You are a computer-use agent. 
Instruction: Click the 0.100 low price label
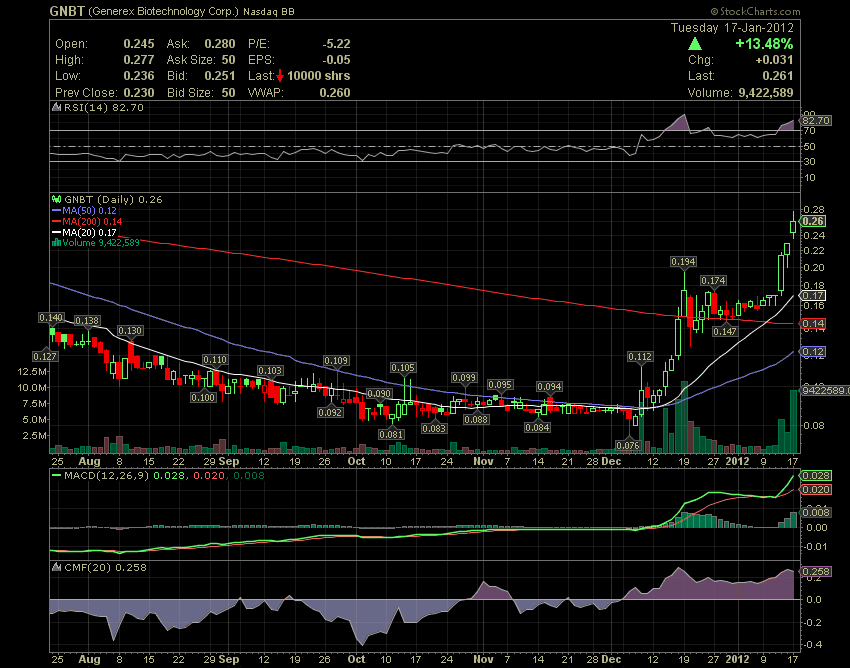click(x=203, y=397)
